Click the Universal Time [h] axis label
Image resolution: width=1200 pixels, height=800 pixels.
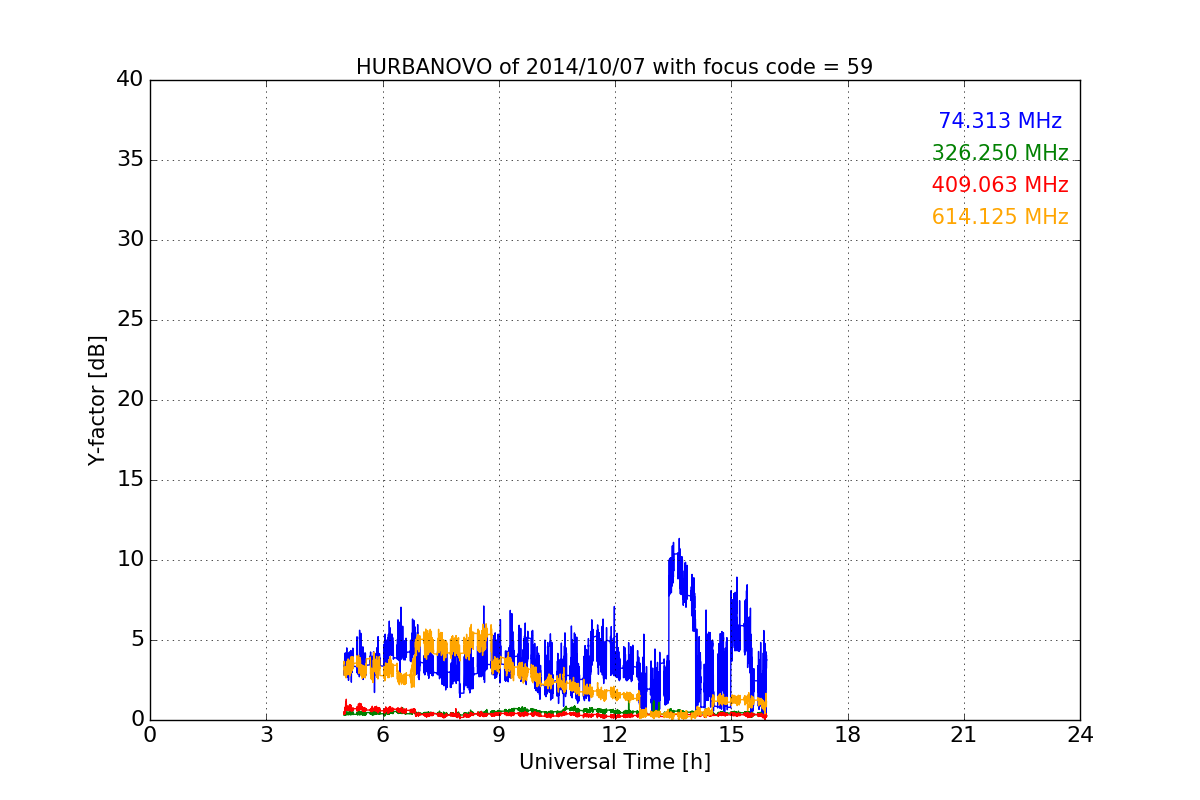coord(614,762)
